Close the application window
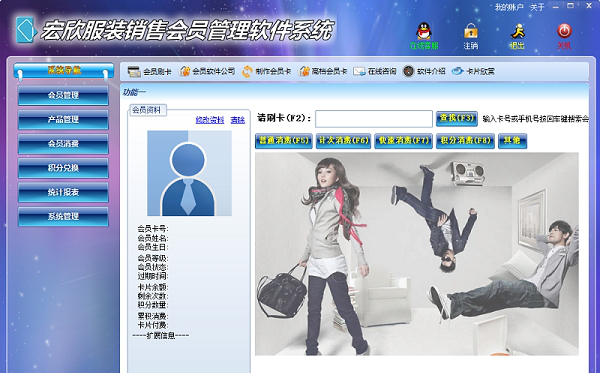Image resolution: width=600 pixels, height=387 pixels. pyautogui.click(x=589, y=6)
